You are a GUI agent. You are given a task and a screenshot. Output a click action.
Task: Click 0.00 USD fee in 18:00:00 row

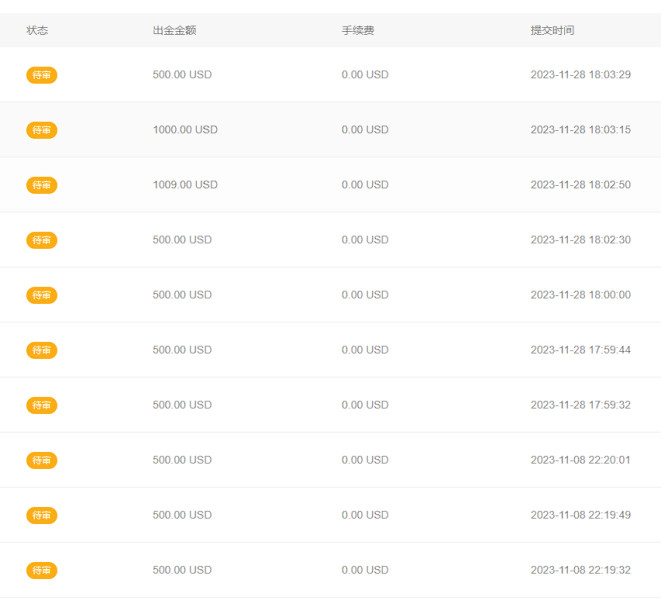pyautogui.click(x=365, y=295)
